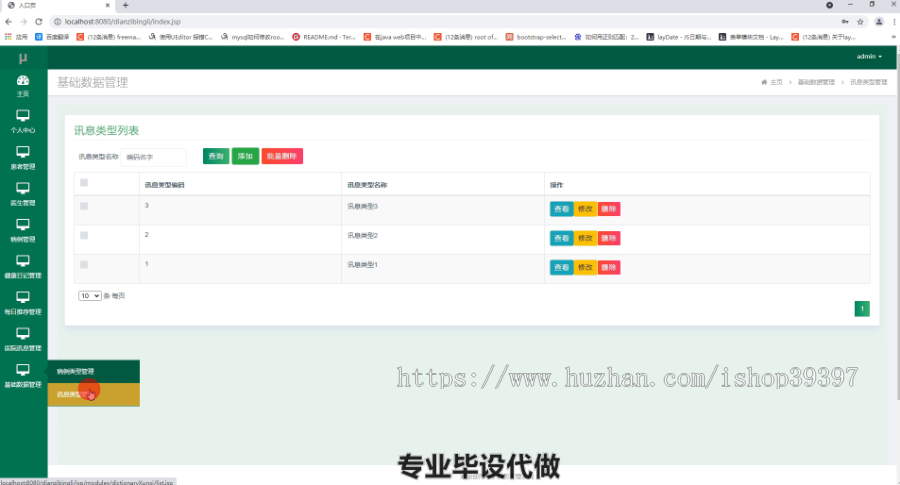Click 删除 for row 讯息类型3
This screenshot has width=900, height=485.
[608, 209]
